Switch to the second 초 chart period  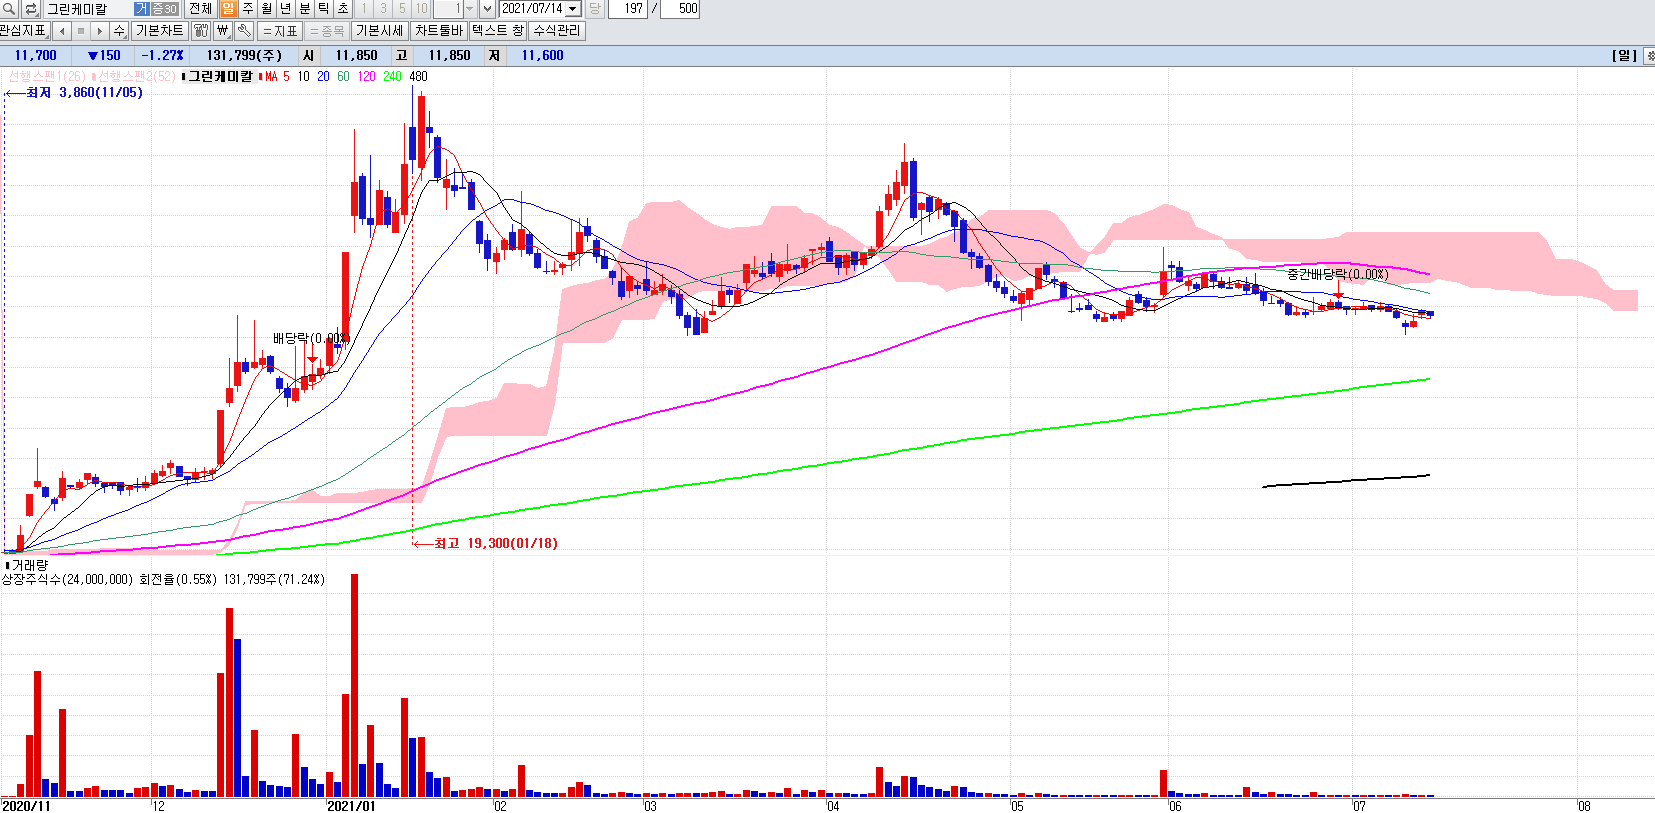coord(343,9)
